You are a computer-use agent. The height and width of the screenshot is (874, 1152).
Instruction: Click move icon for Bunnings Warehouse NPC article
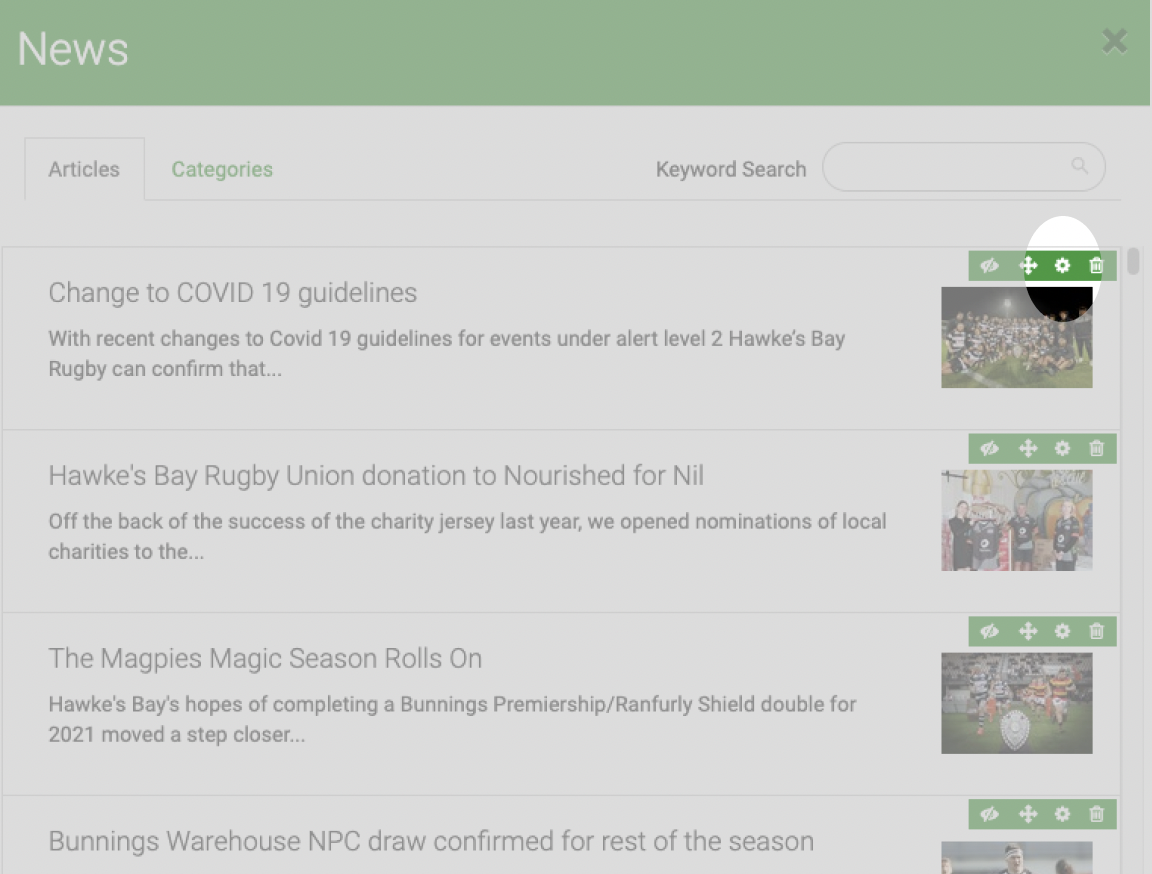(x=1028, y=815)
